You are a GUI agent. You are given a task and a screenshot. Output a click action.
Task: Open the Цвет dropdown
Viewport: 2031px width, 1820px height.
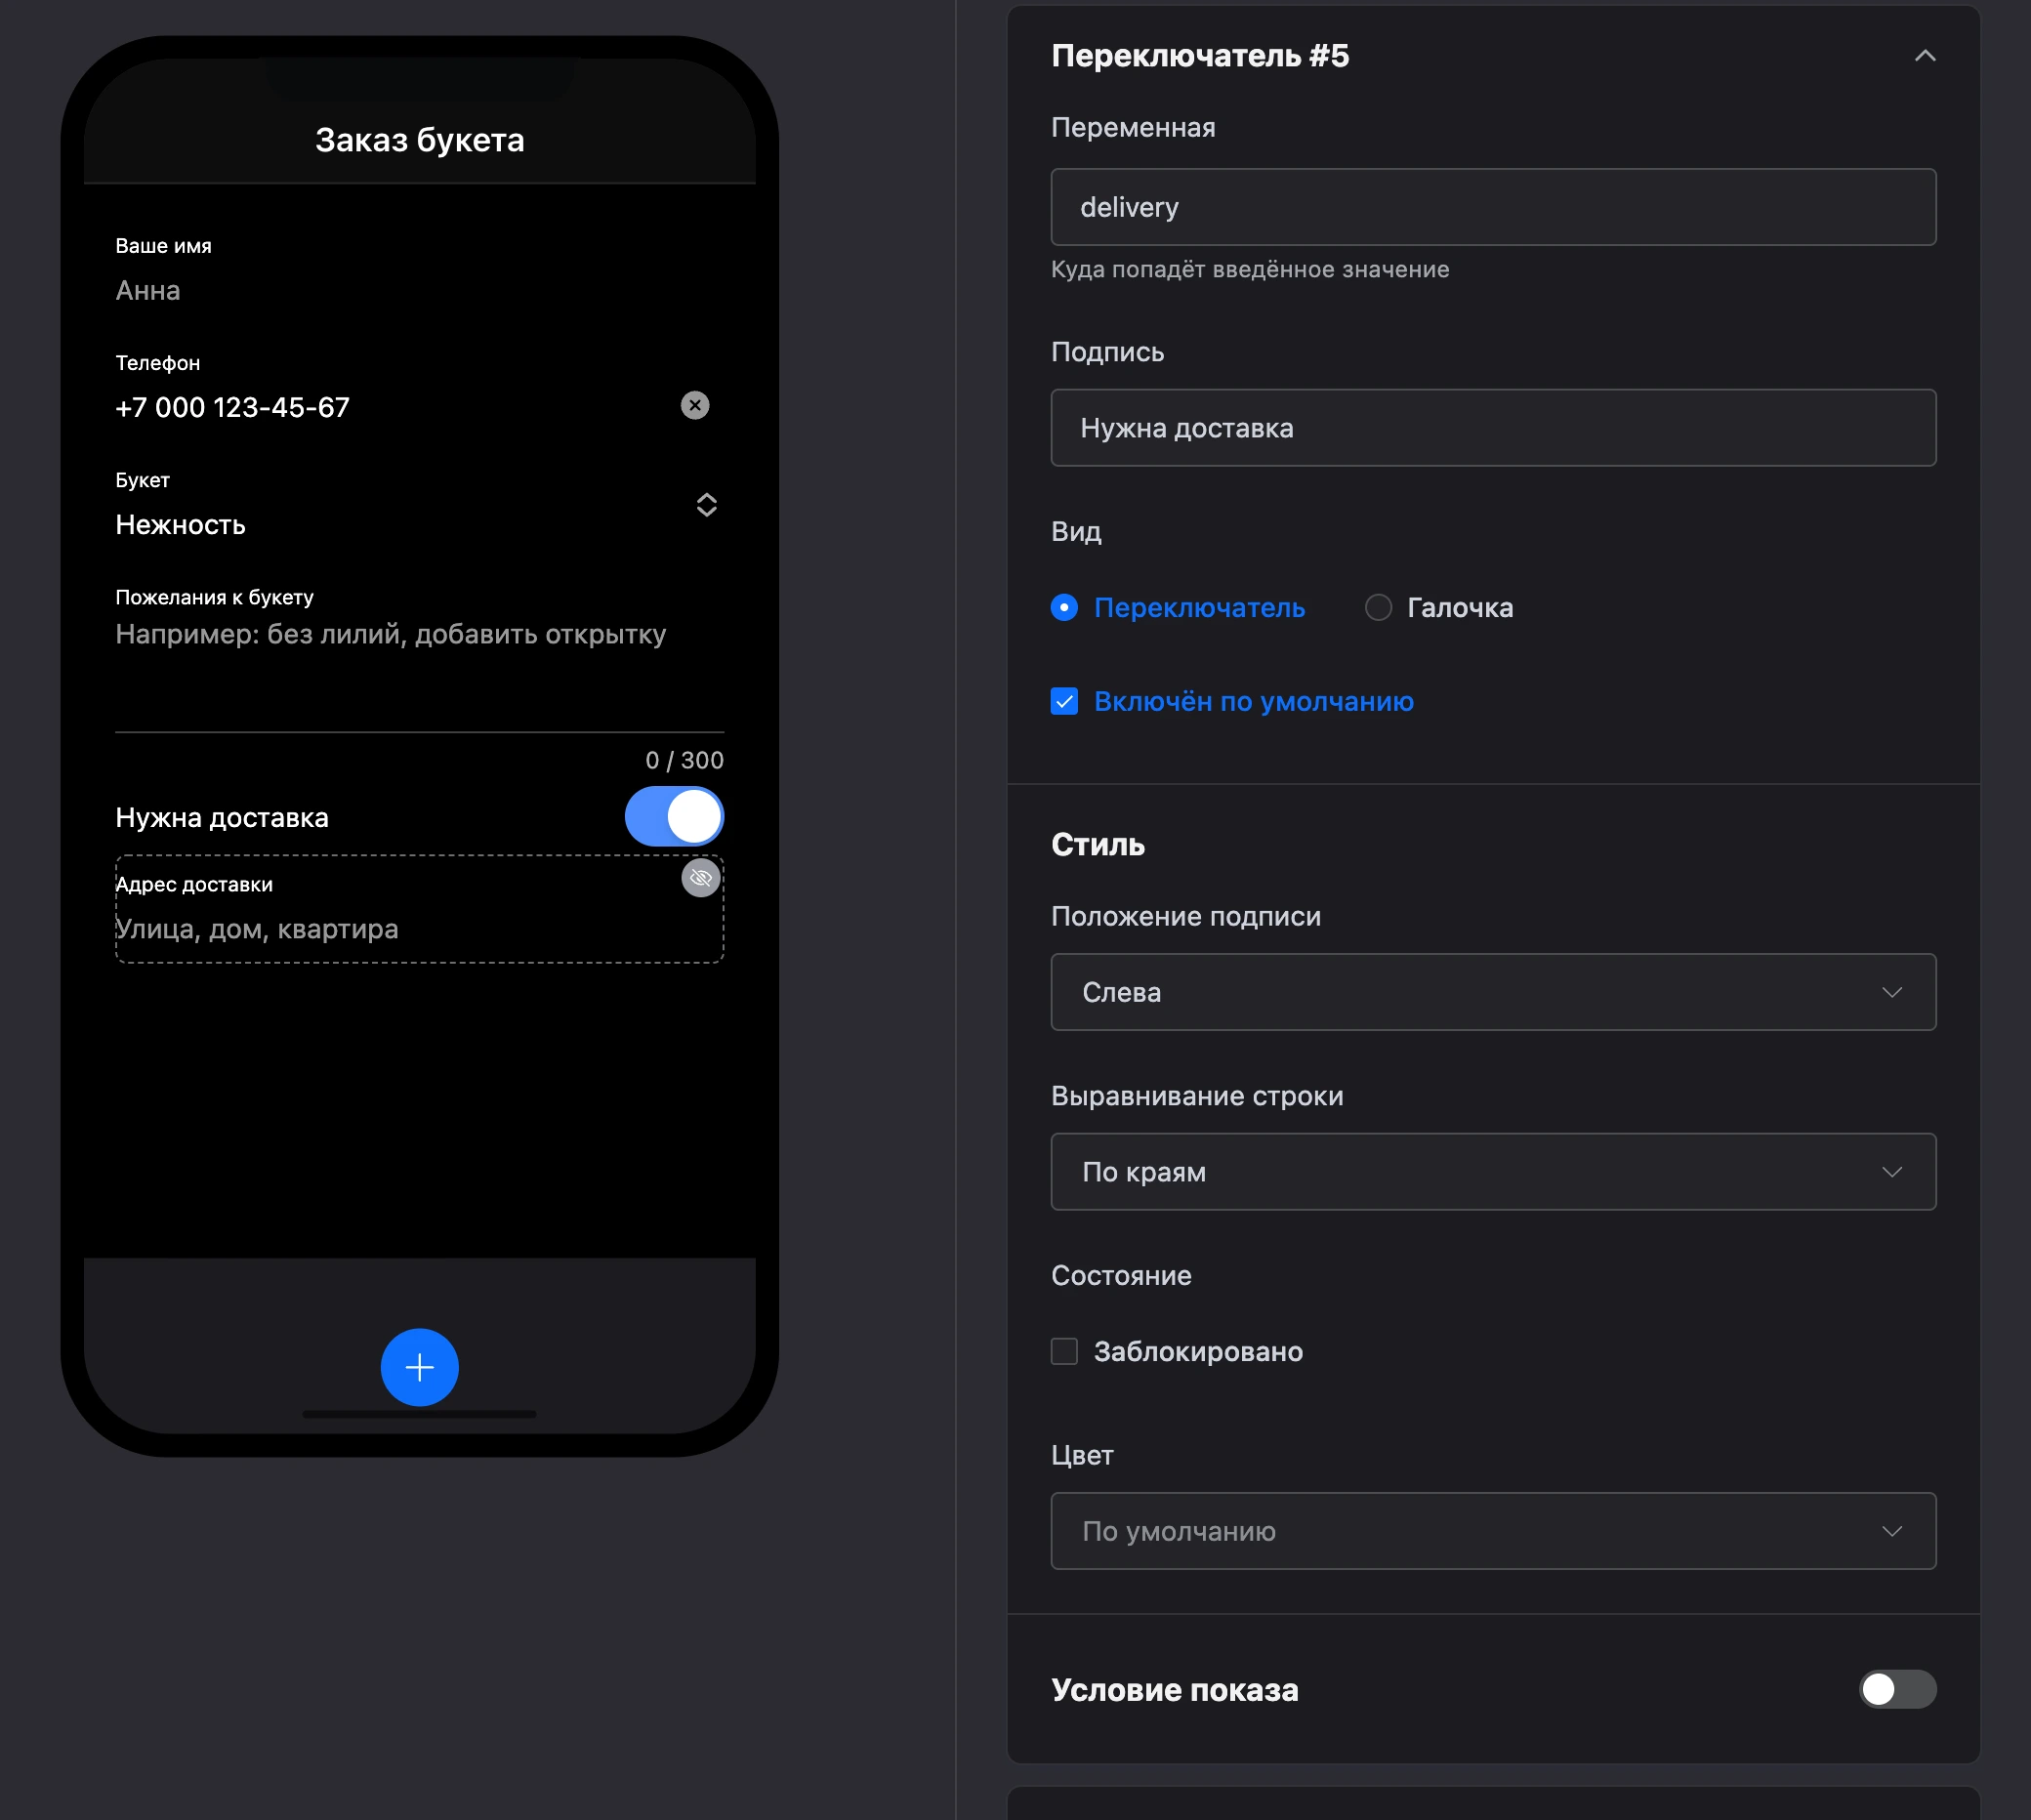tap(1493, 1532)
